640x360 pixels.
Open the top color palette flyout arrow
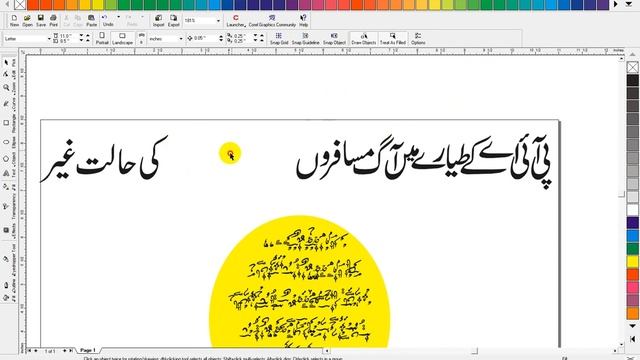[629, 4]
